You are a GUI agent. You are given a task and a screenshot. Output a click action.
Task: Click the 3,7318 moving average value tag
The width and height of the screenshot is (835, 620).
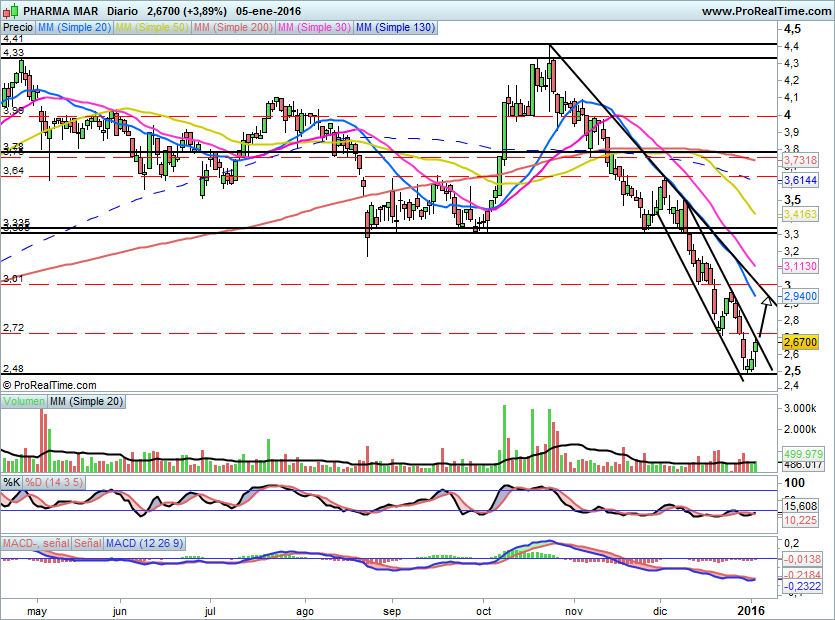click(x=800, y=160)
